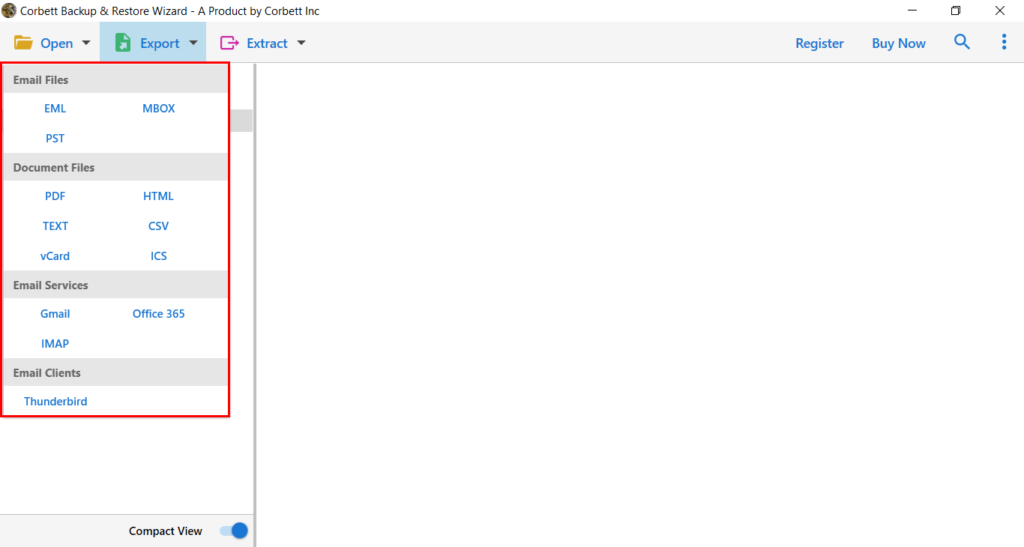The height and width of the screenshot is (547, 1024).
Task: Minimize the Corbett wizard window
Action: (912, 10)
